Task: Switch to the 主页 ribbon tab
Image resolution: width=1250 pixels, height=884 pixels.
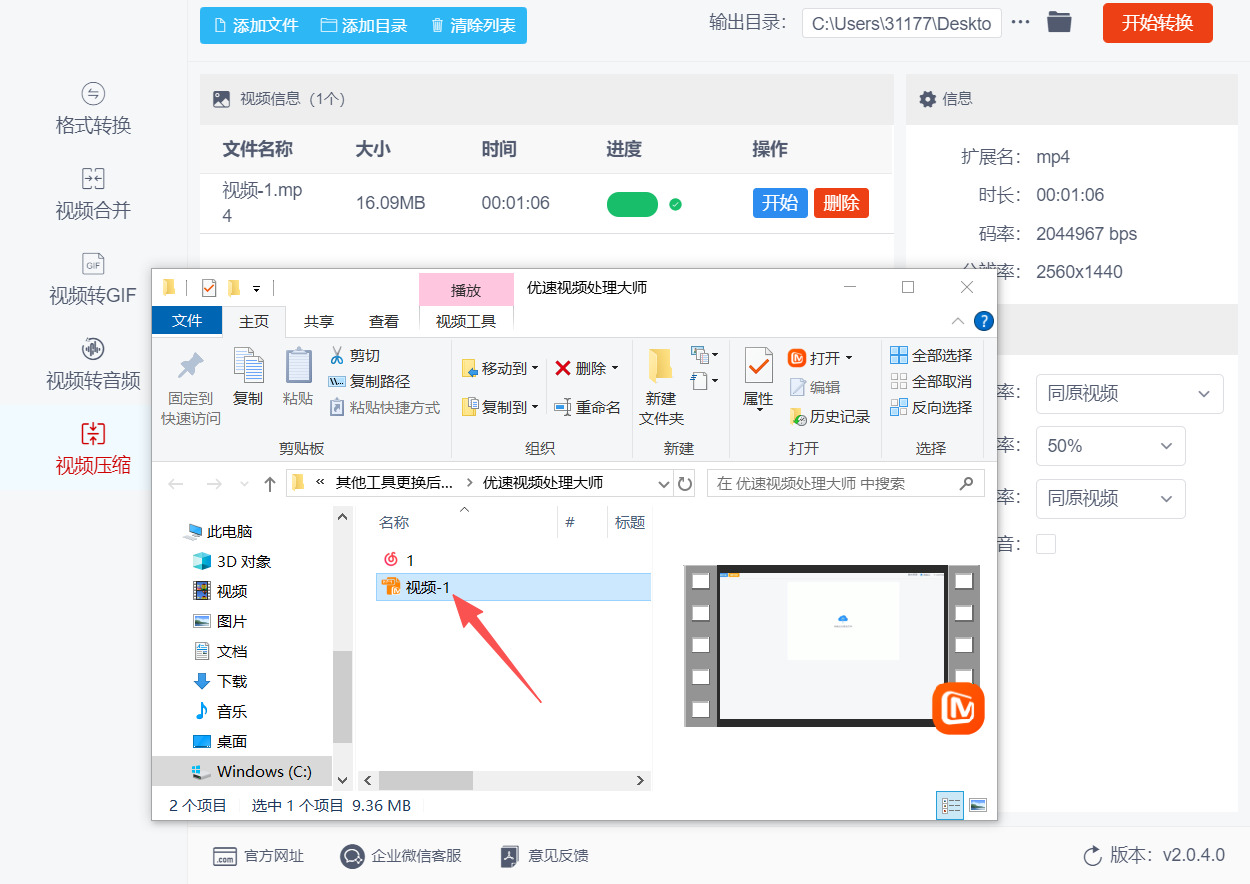Action: point(254,321)
